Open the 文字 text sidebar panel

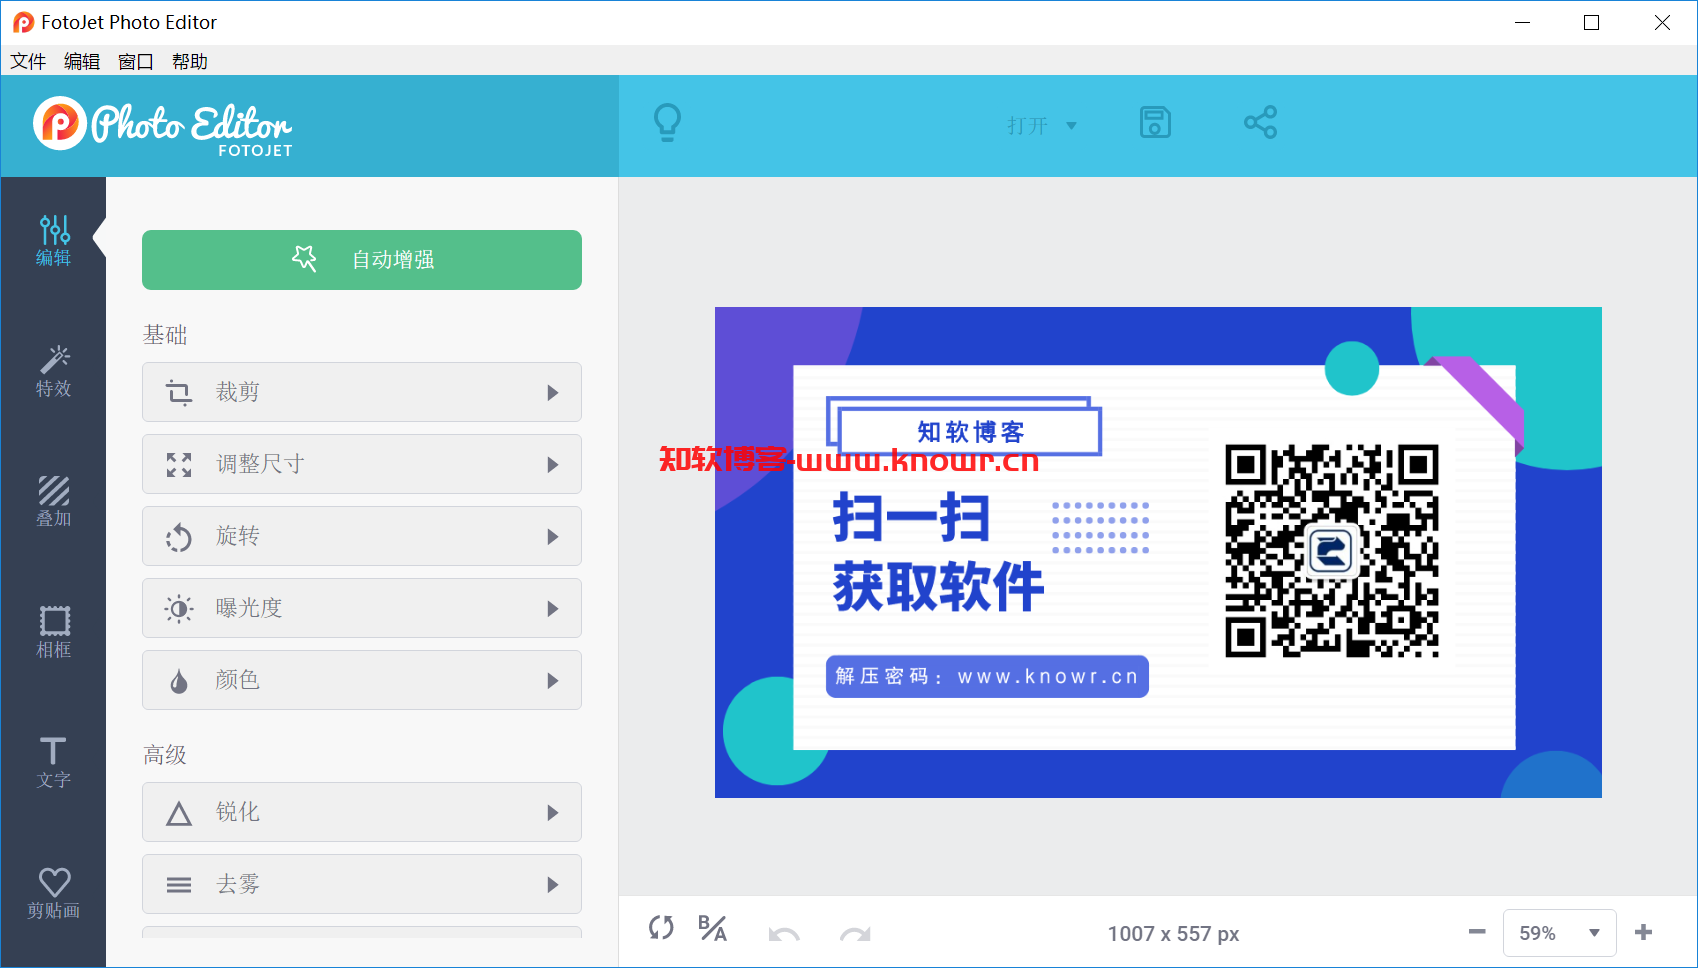(54, 763)
